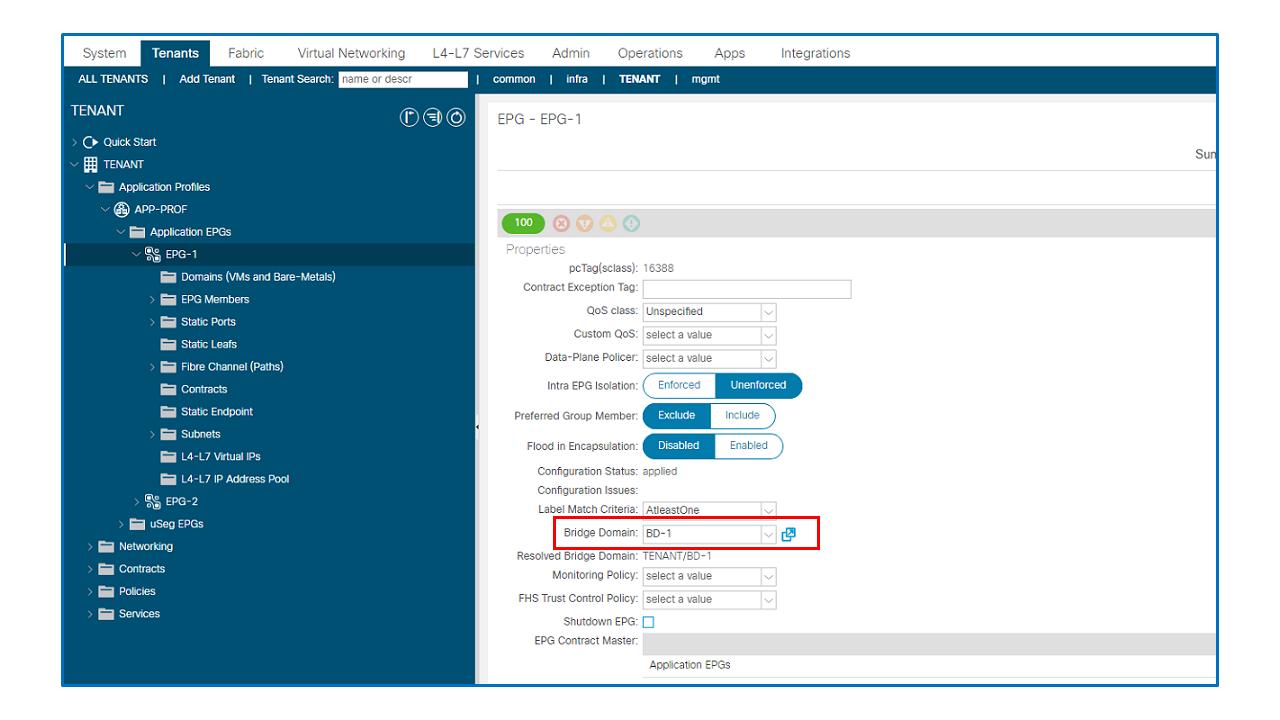Click the Contracts folder icon under EPG-1

coord(168,389)
